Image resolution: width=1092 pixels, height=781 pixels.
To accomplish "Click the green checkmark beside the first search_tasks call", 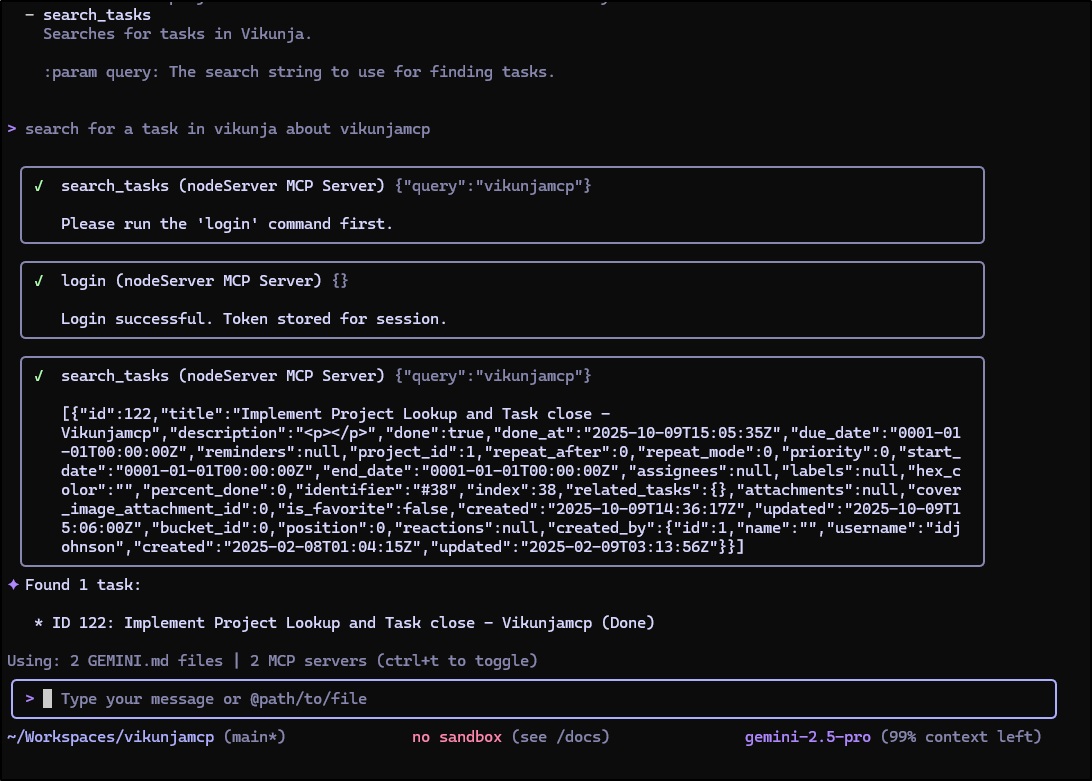I will point(38,186).
